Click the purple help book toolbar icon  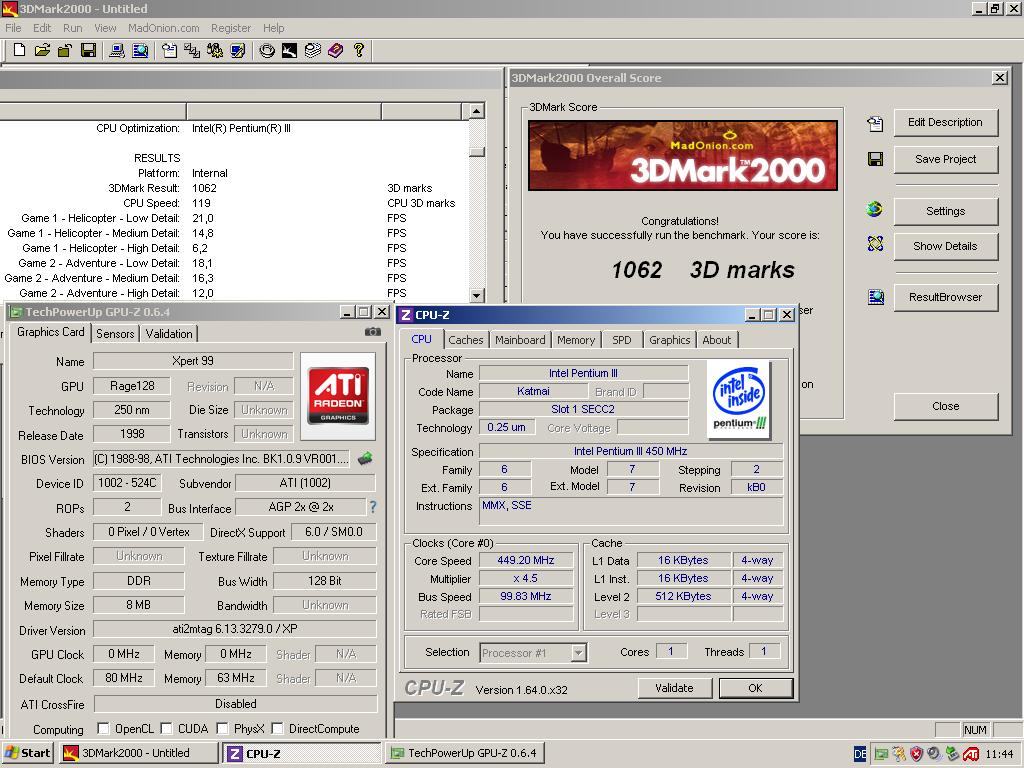point(336,50)
